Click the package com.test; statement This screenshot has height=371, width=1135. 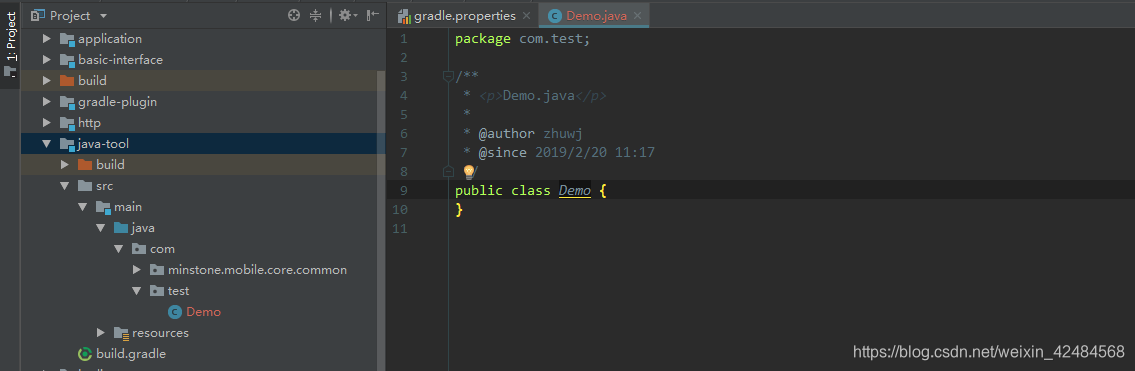(x=523, y=39)
